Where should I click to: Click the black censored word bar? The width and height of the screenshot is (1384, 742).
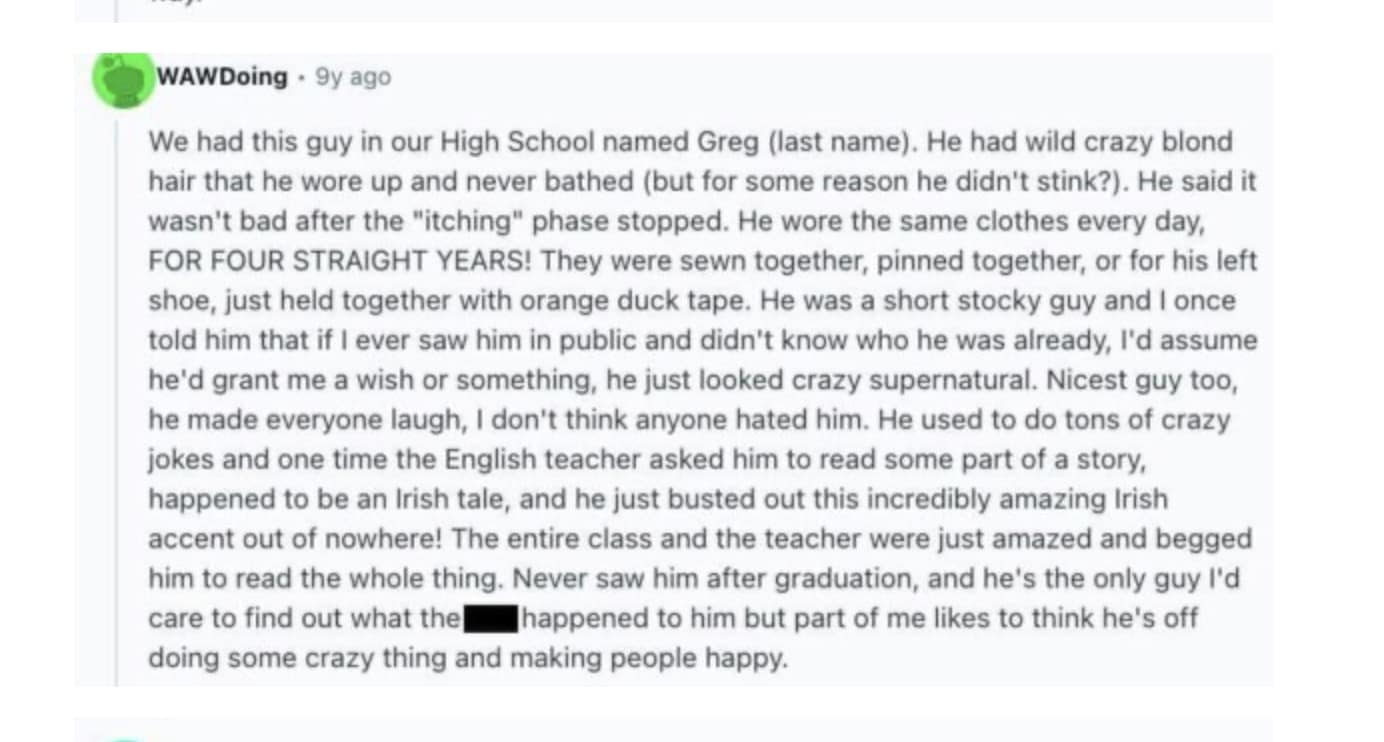click(489, 619)
